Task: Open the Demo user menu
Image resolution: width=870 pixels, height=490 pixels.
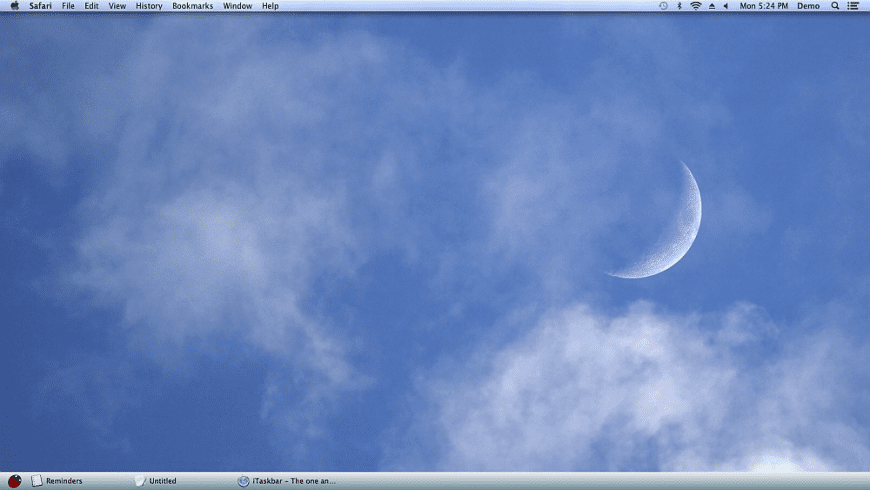Action: (x=808, y=6)
